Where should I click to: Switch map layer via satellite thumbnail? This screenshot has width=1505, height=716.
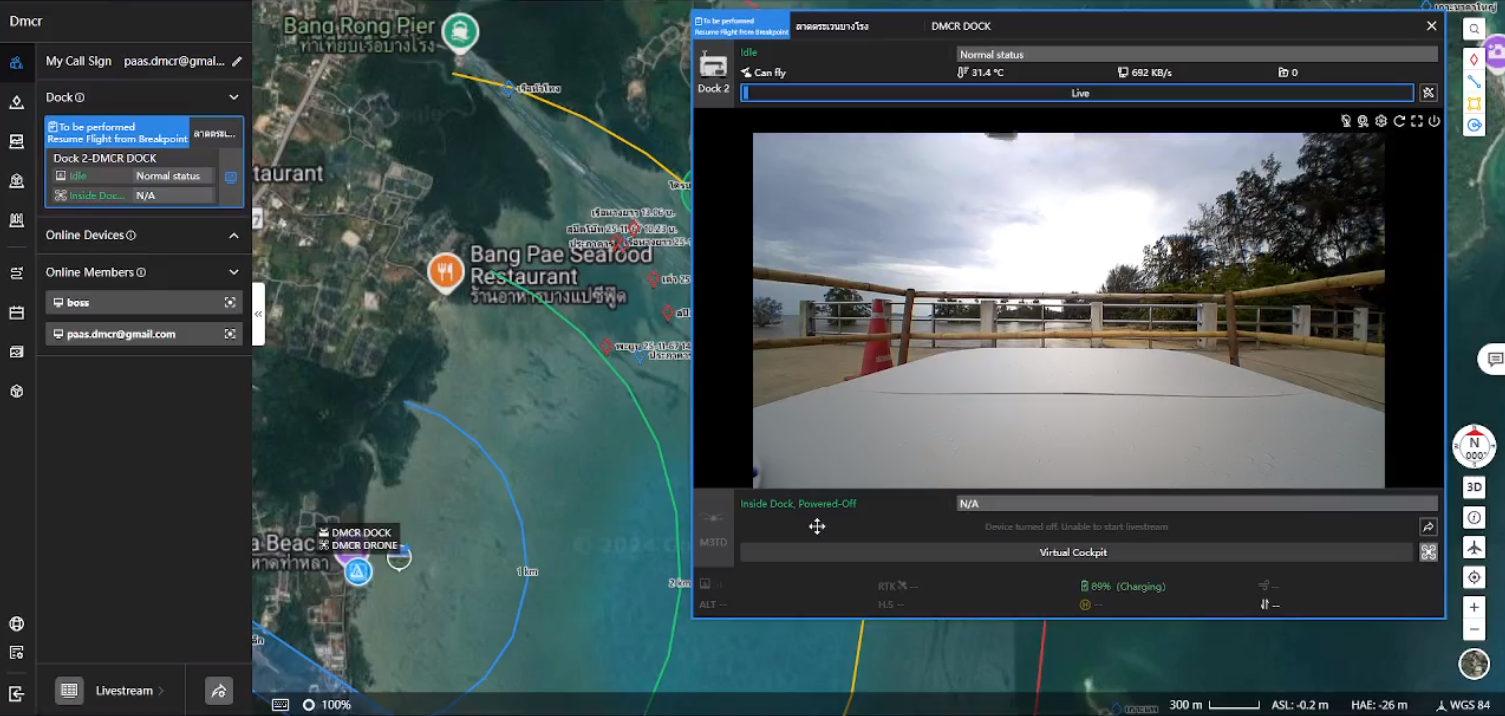(x=1474, y=663)
